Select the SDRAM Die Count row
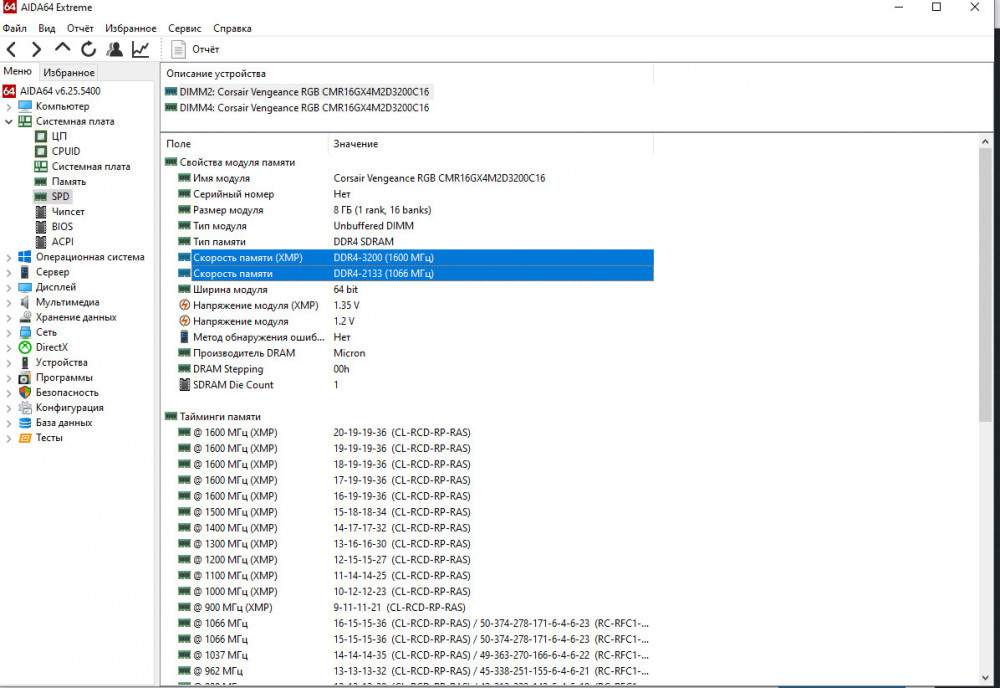Screen dimensions: 1000x688 415,385
